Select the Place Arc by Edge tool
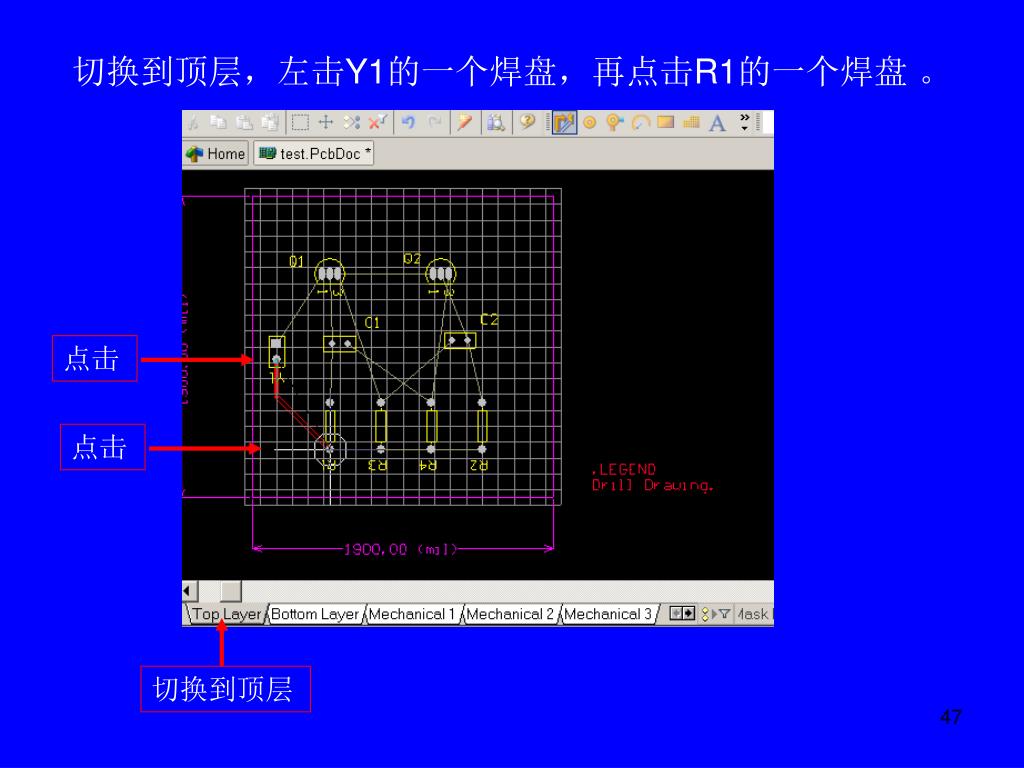The height and width of the screenshot is (768, 1024). click(641, 122)
